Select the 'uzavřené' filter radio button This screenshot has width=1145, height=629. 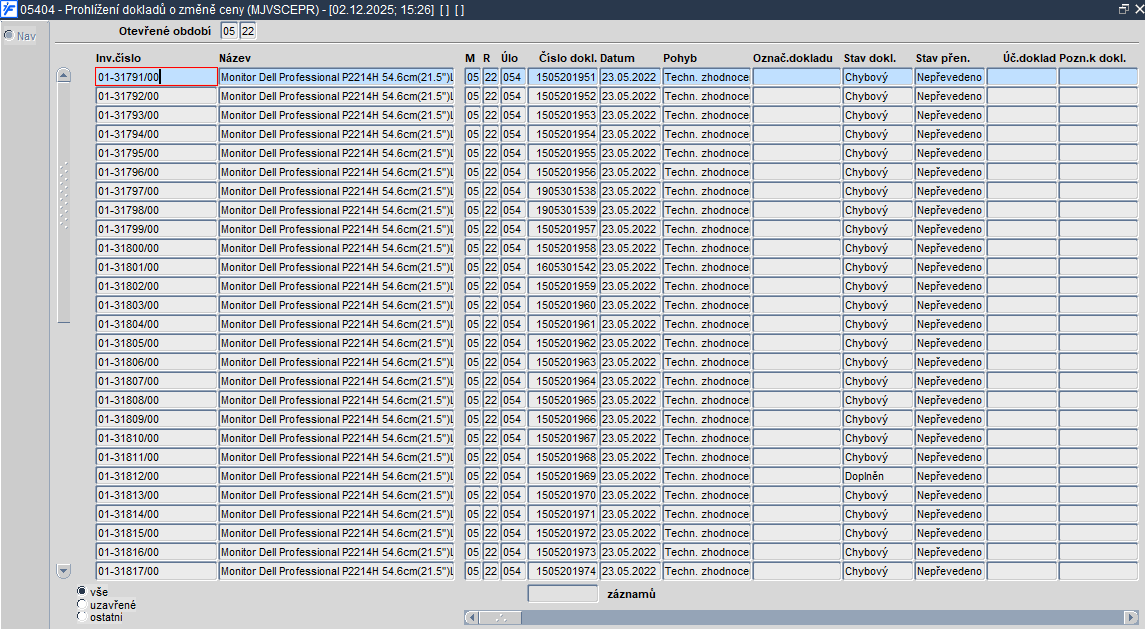pyautogui.click(x=81, y=604)
